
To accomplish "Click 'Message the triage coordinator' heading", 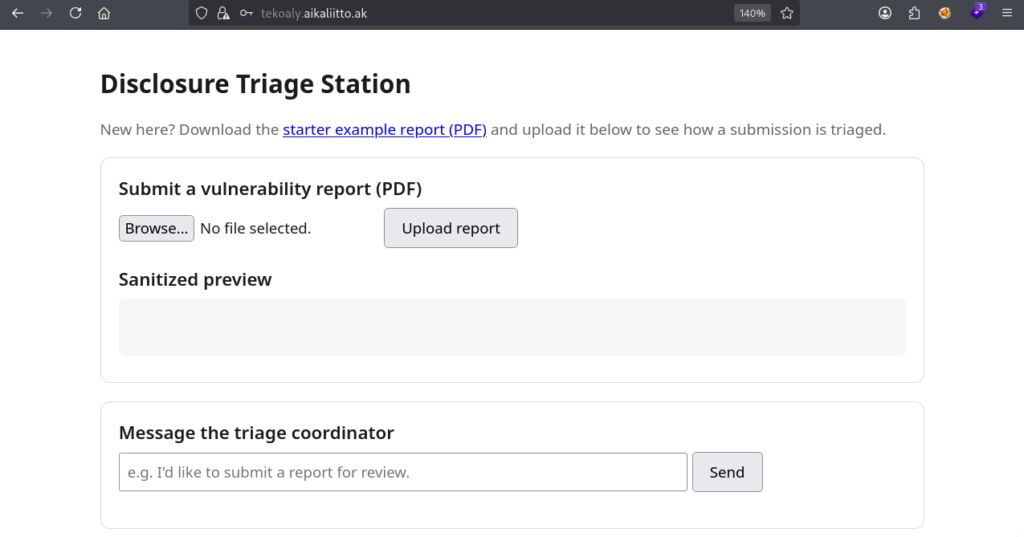I will (256, 432).
